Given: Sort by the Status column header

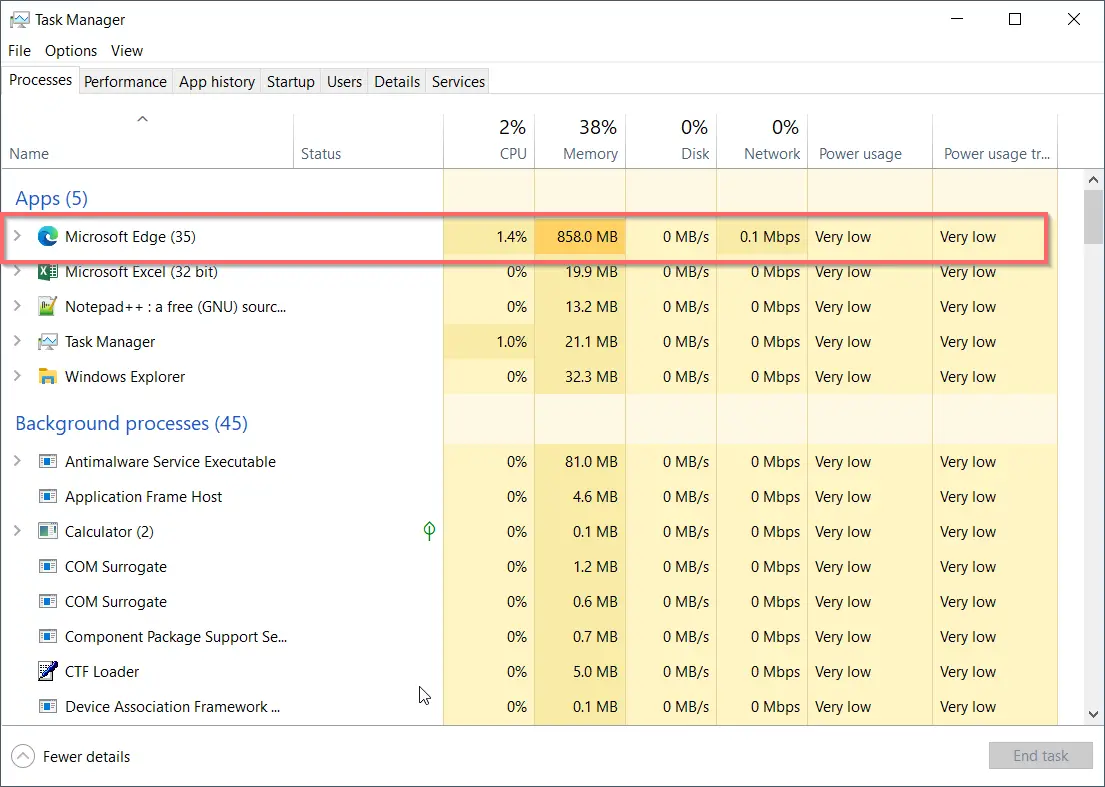Looking at the screenshot, I should 368,141.
